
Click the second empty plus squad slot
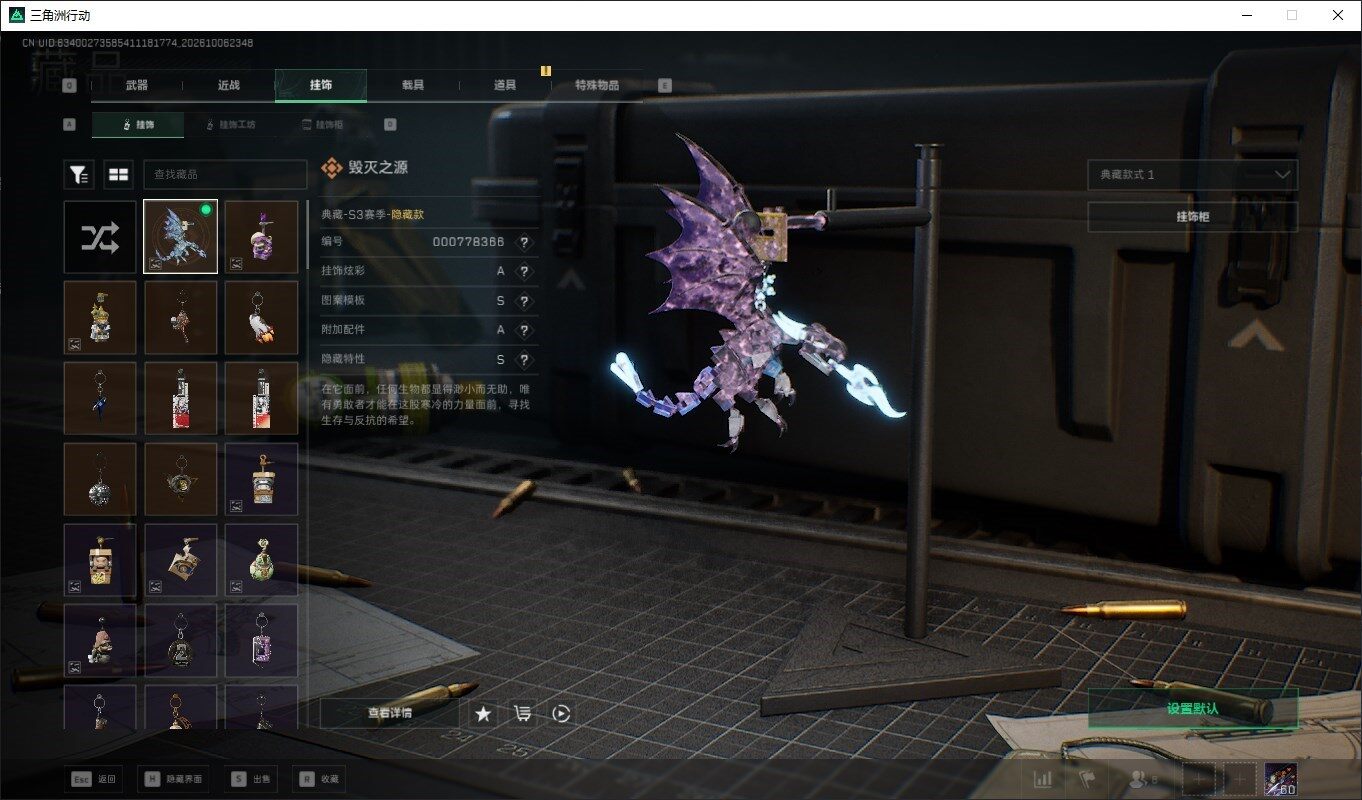pos(1240,779)
